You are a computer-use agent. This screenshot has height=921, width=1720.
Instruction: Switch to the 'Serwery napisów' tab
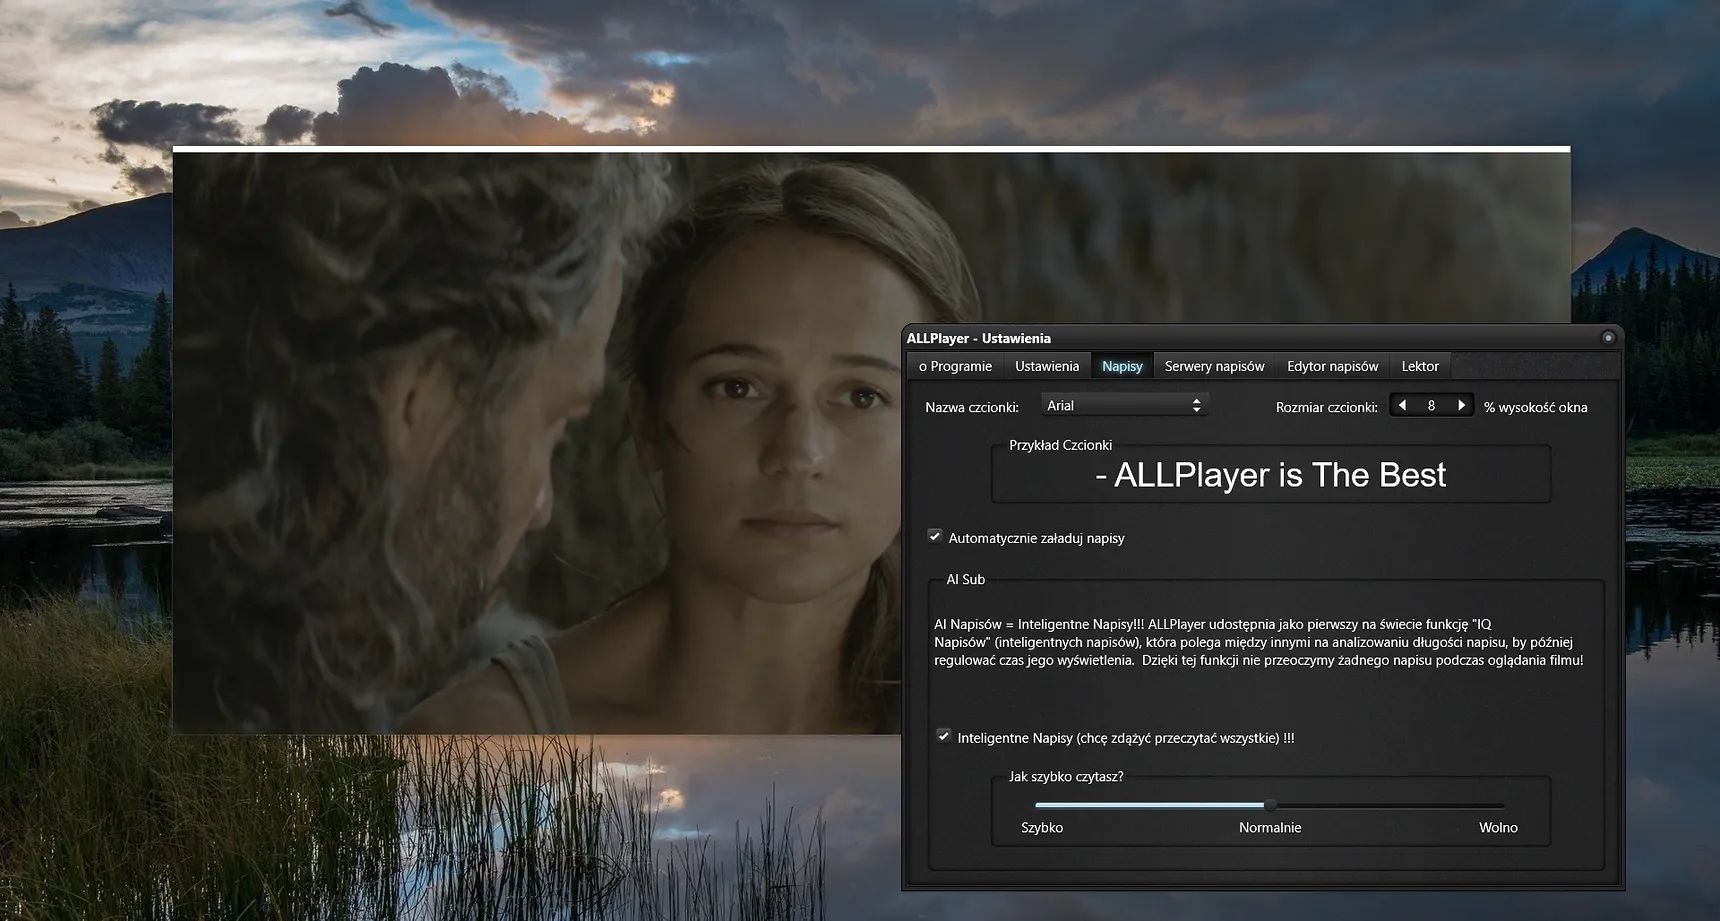(x=1214, y=366)
